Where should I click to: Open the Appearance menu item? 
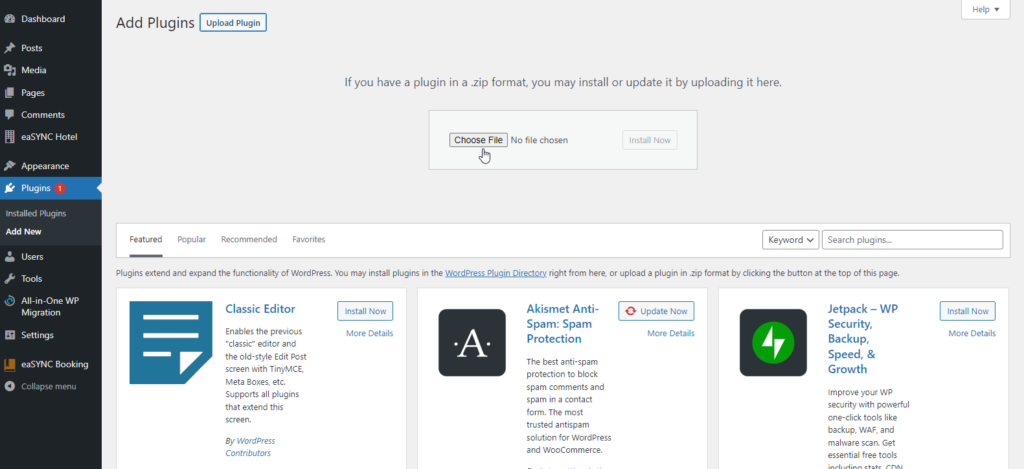pyautogui.click(x=51, y=166)
